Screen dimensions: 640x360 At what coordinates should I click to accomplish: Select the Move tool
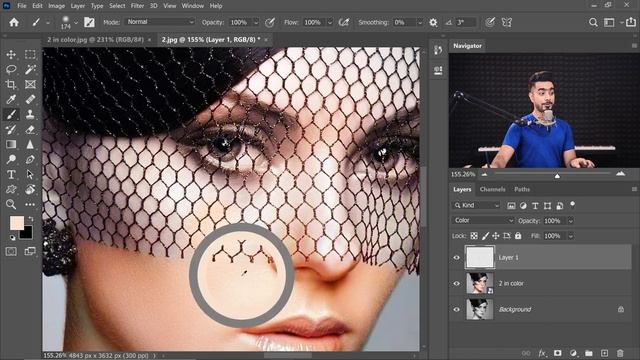point(11,54)
